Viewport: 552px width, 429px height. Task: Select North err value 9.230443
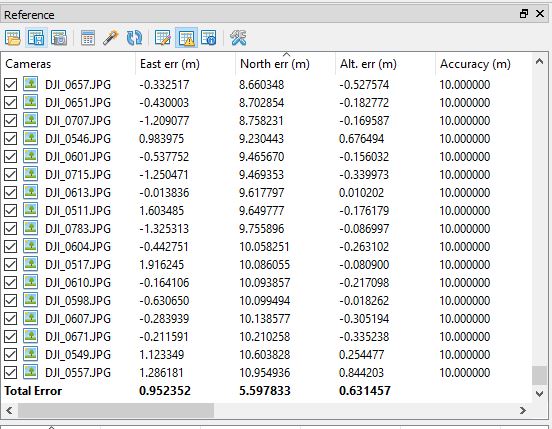[x=261, y=139]
